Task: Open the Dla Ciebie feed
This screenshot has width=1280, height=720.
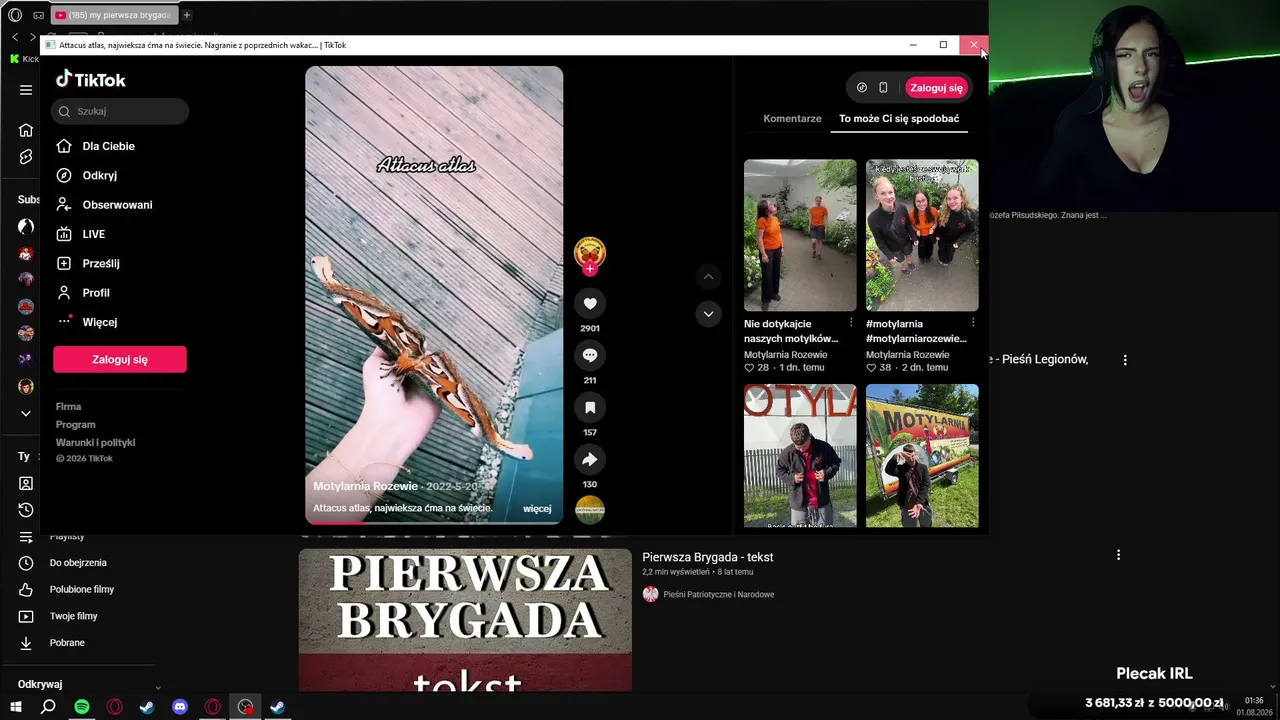Action: coord(96,146)
